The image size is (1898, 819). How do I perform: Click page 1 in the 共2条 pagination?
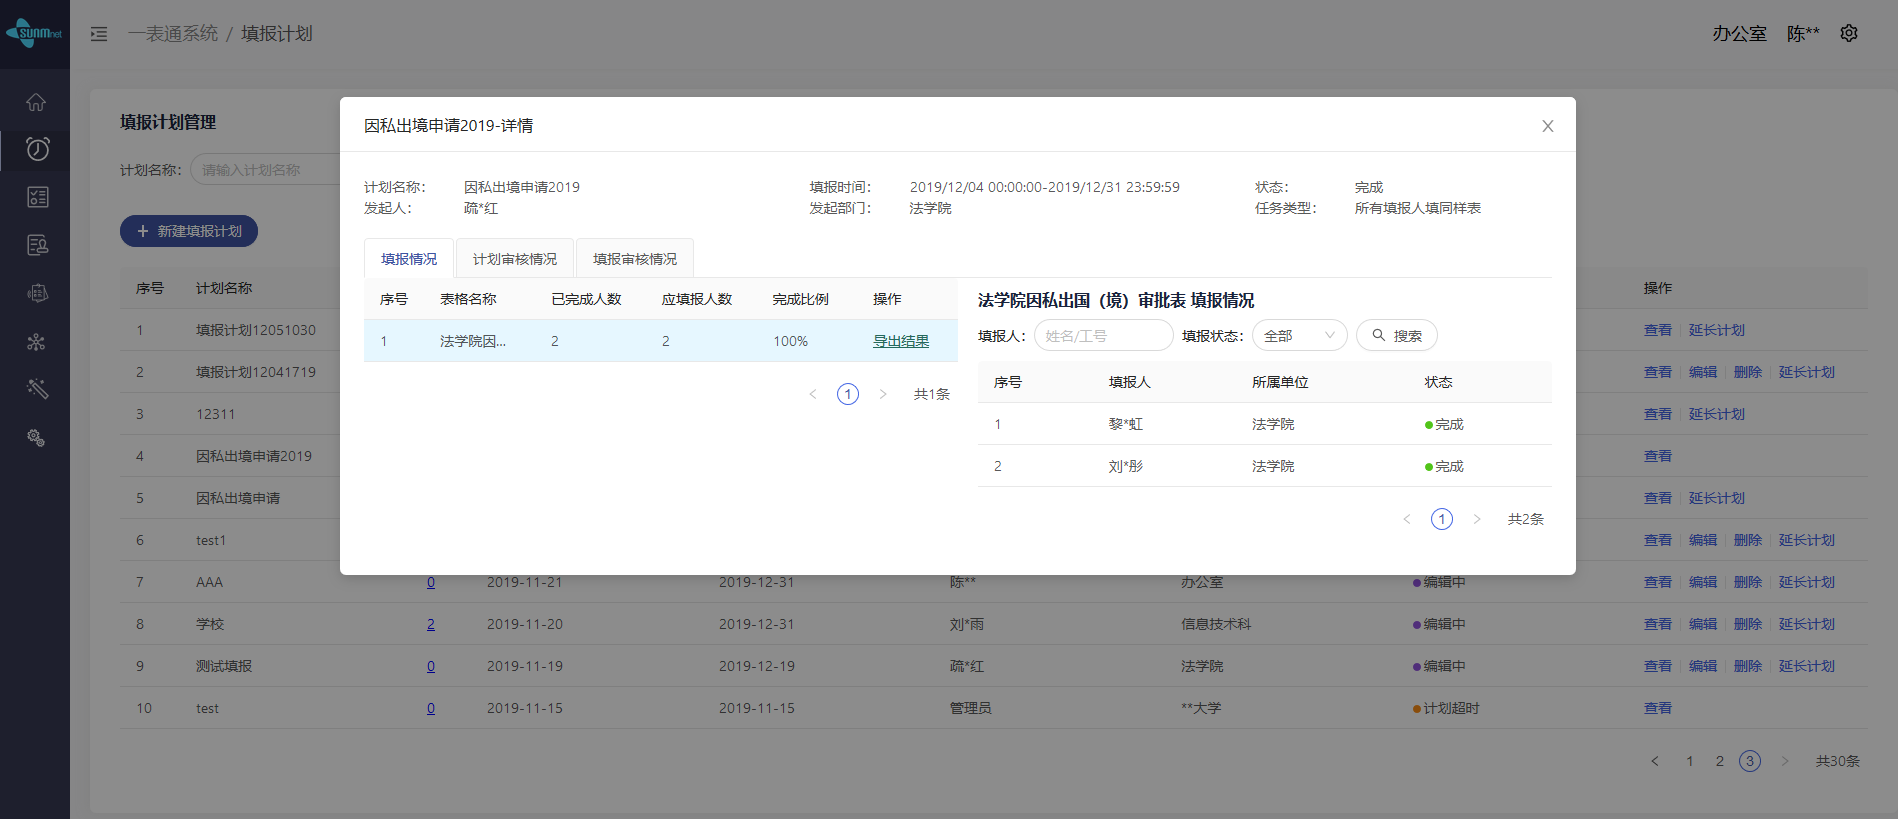[1441, 519]
